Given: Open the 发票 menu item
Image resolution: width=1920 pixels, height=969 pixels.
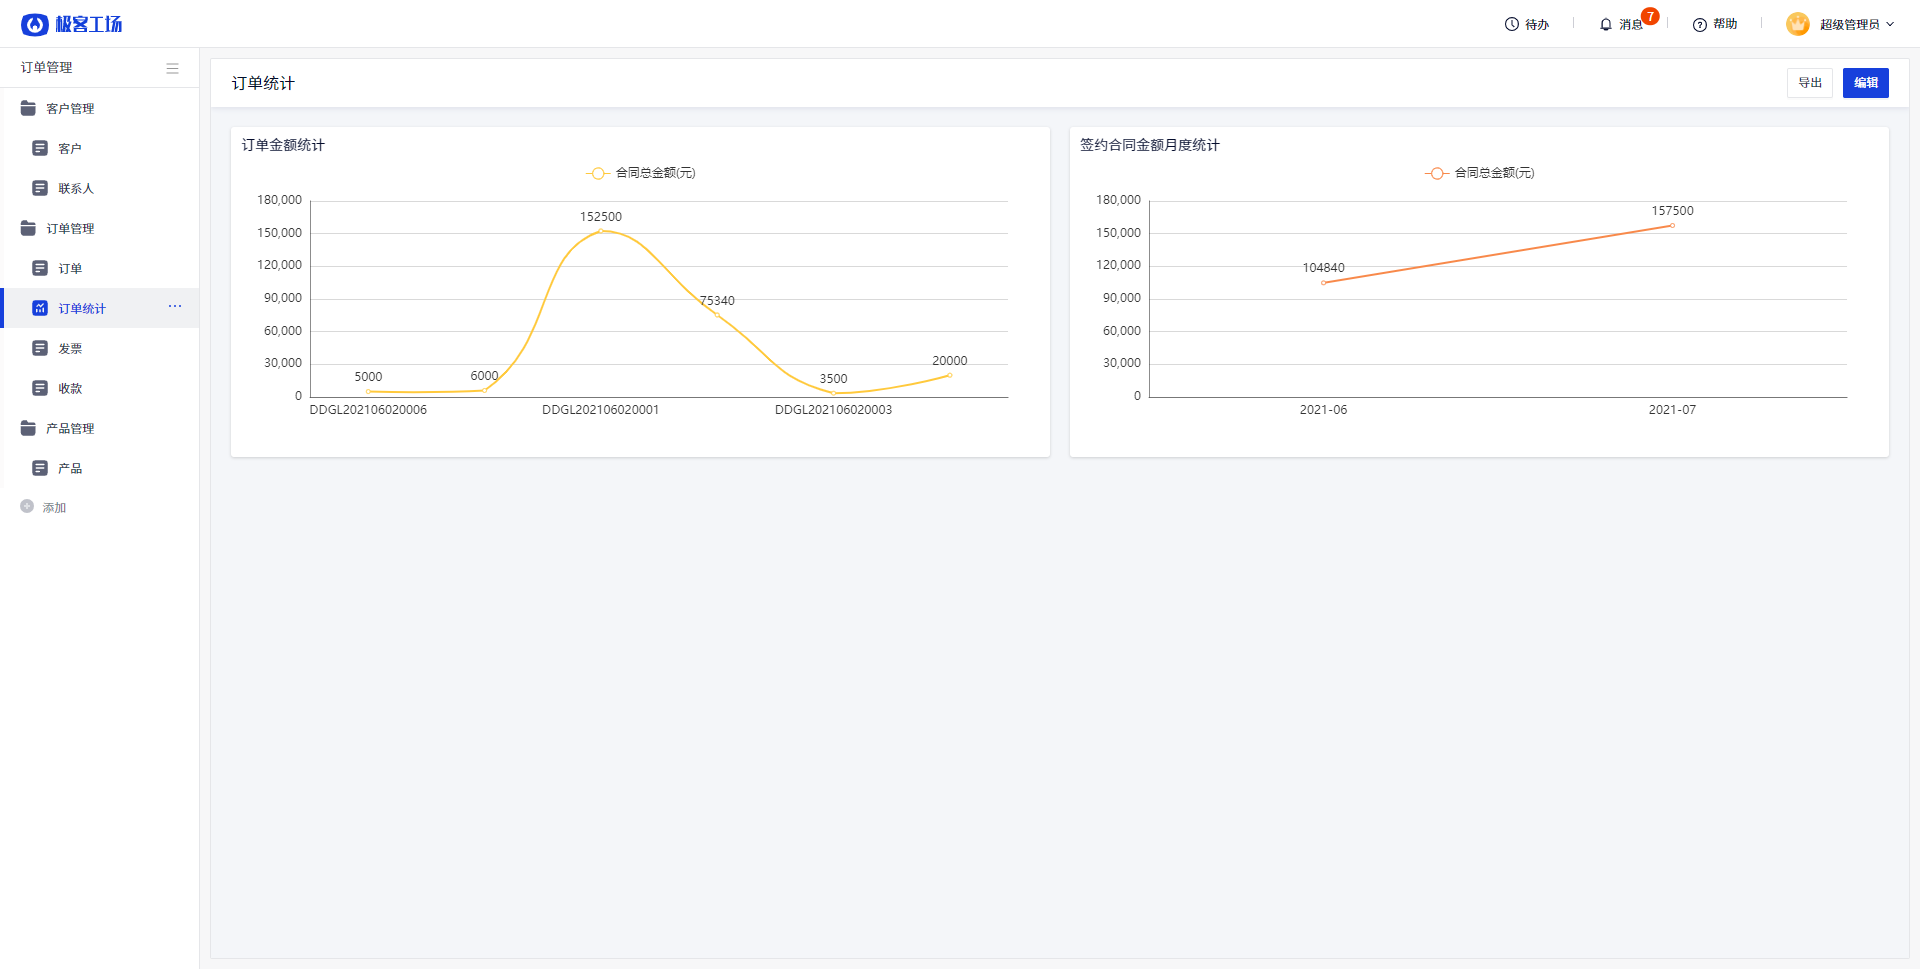Looking at the screenshot, I should (70, 348).
